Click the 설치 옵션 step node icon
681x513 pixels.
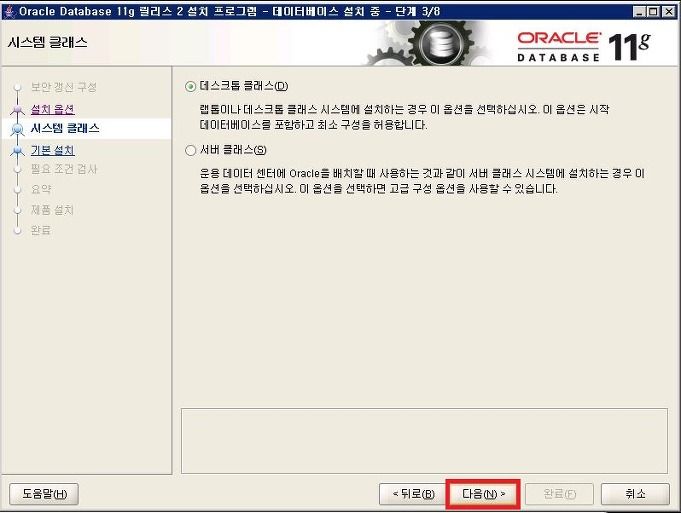tap(17, 109)
